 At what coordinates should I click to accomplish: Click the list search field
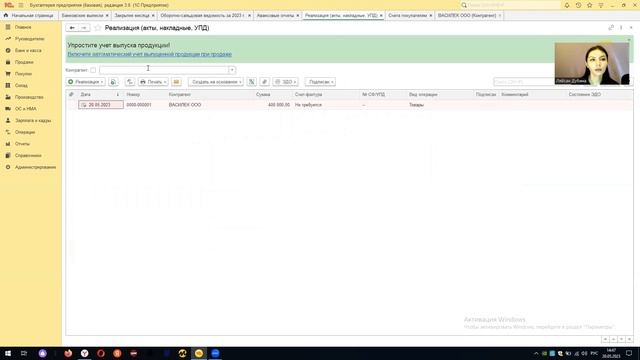click(x=524, y=82)
